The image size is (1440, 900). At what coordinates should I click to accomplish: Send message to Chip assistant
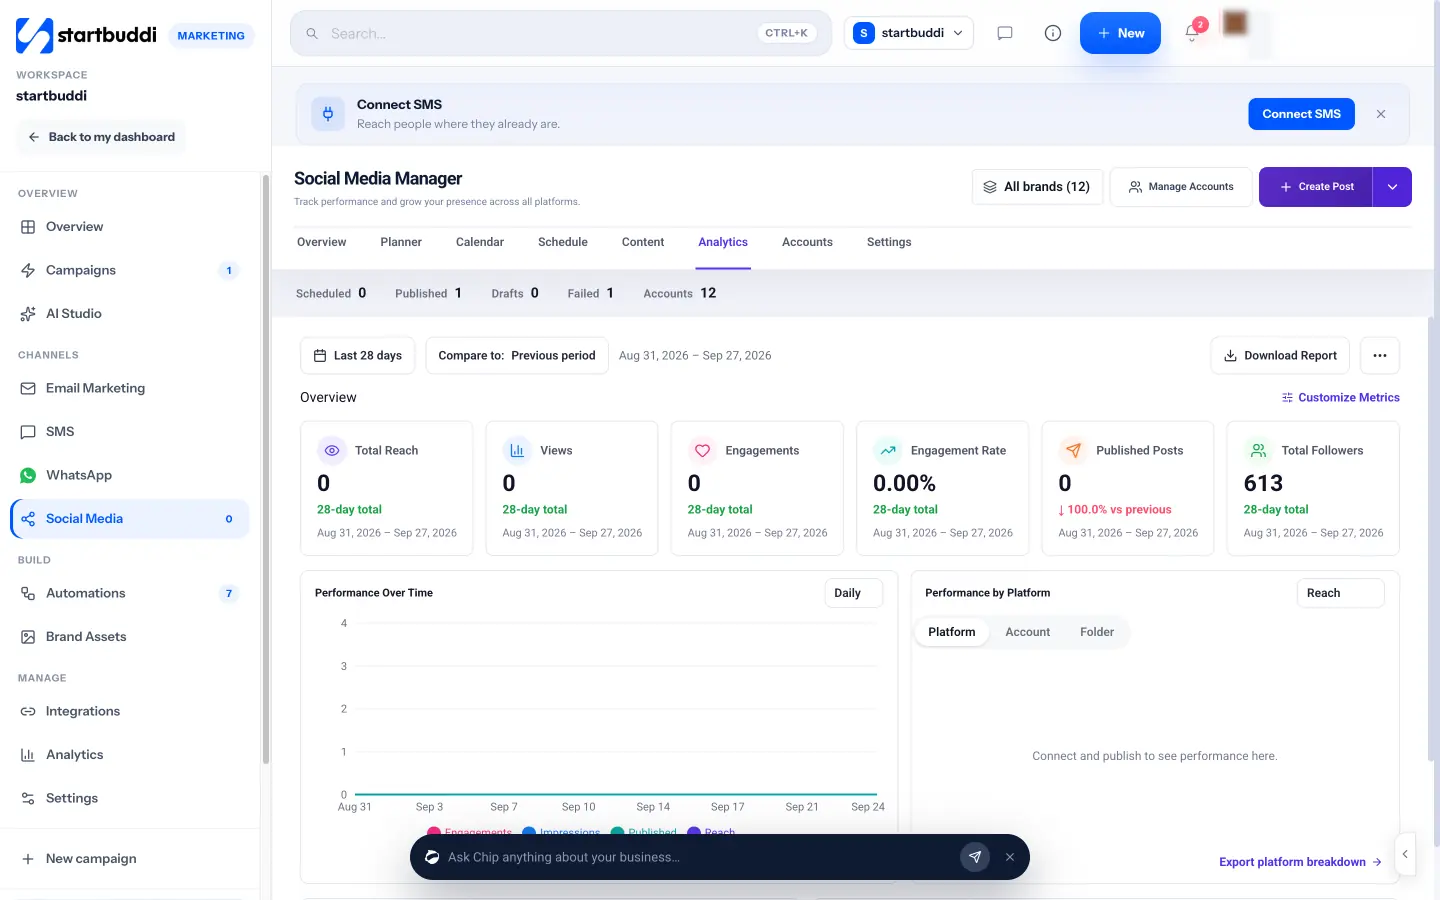coord(975,857)
